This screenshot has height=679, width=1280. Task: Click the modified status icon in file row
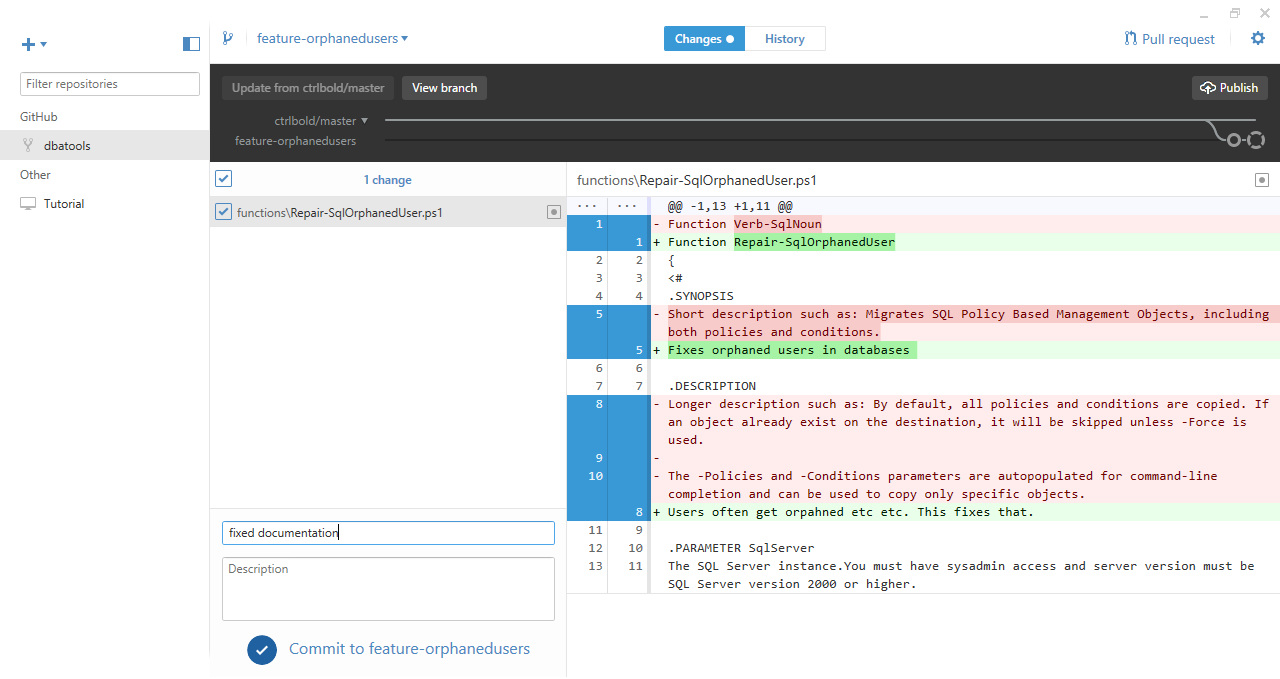pyautogui.click(x=553, y=212)
